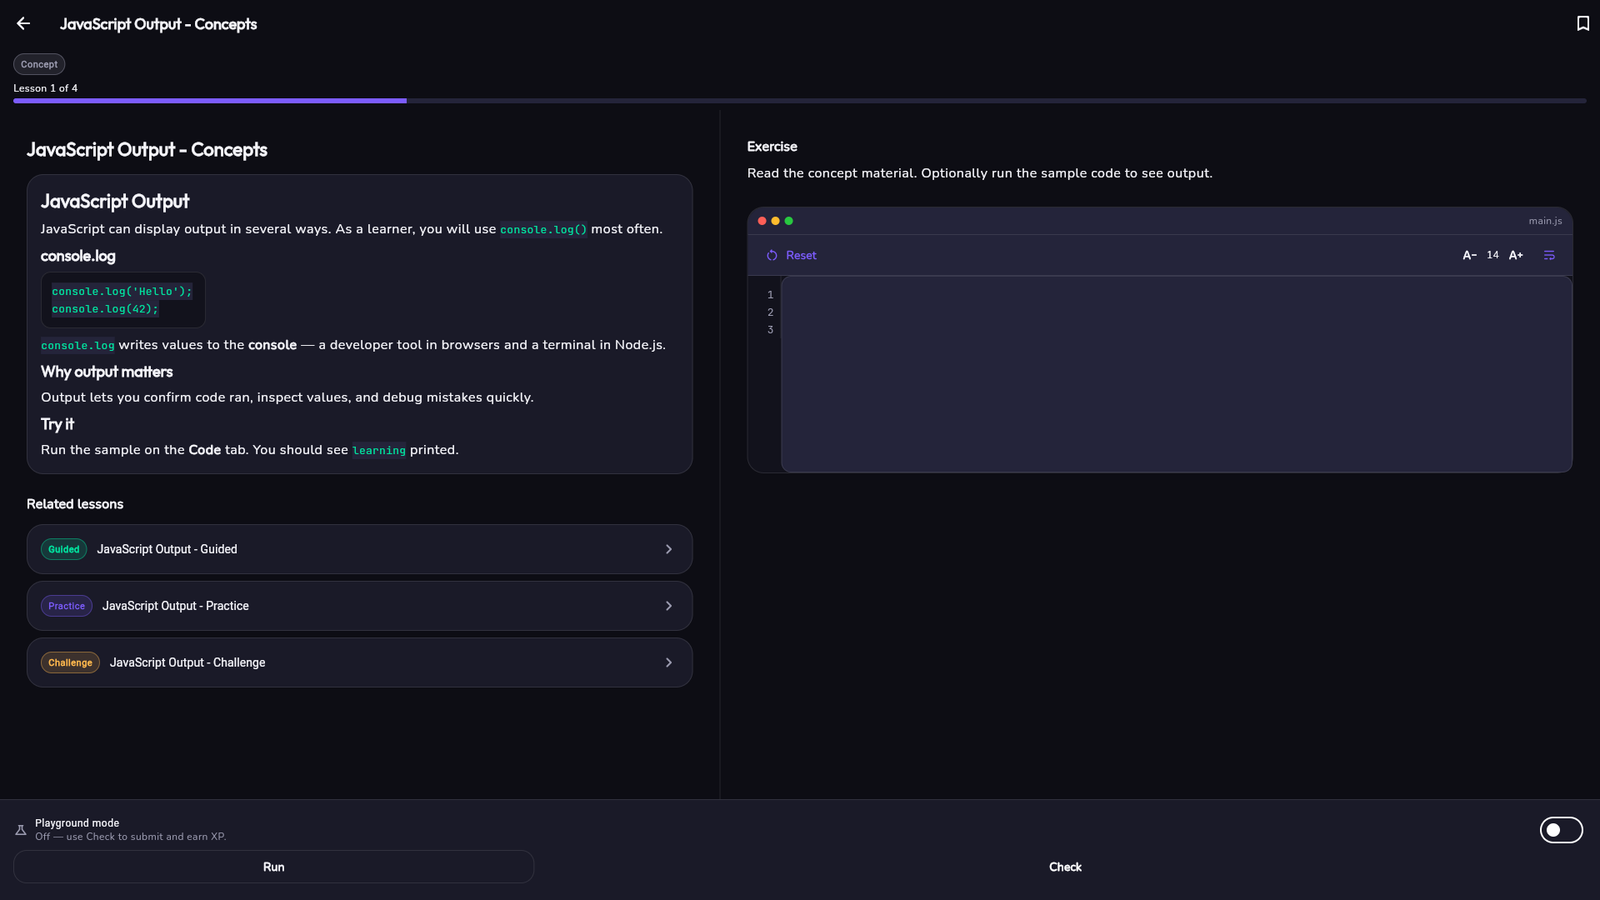Click the red window dot in editor

point(762,221)
